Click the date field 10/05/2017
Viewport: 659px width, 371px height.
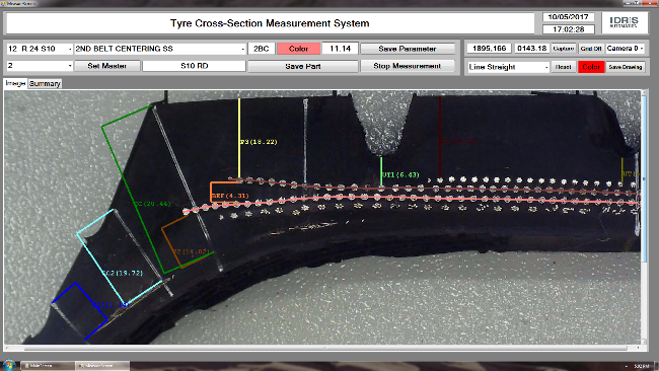568,17
